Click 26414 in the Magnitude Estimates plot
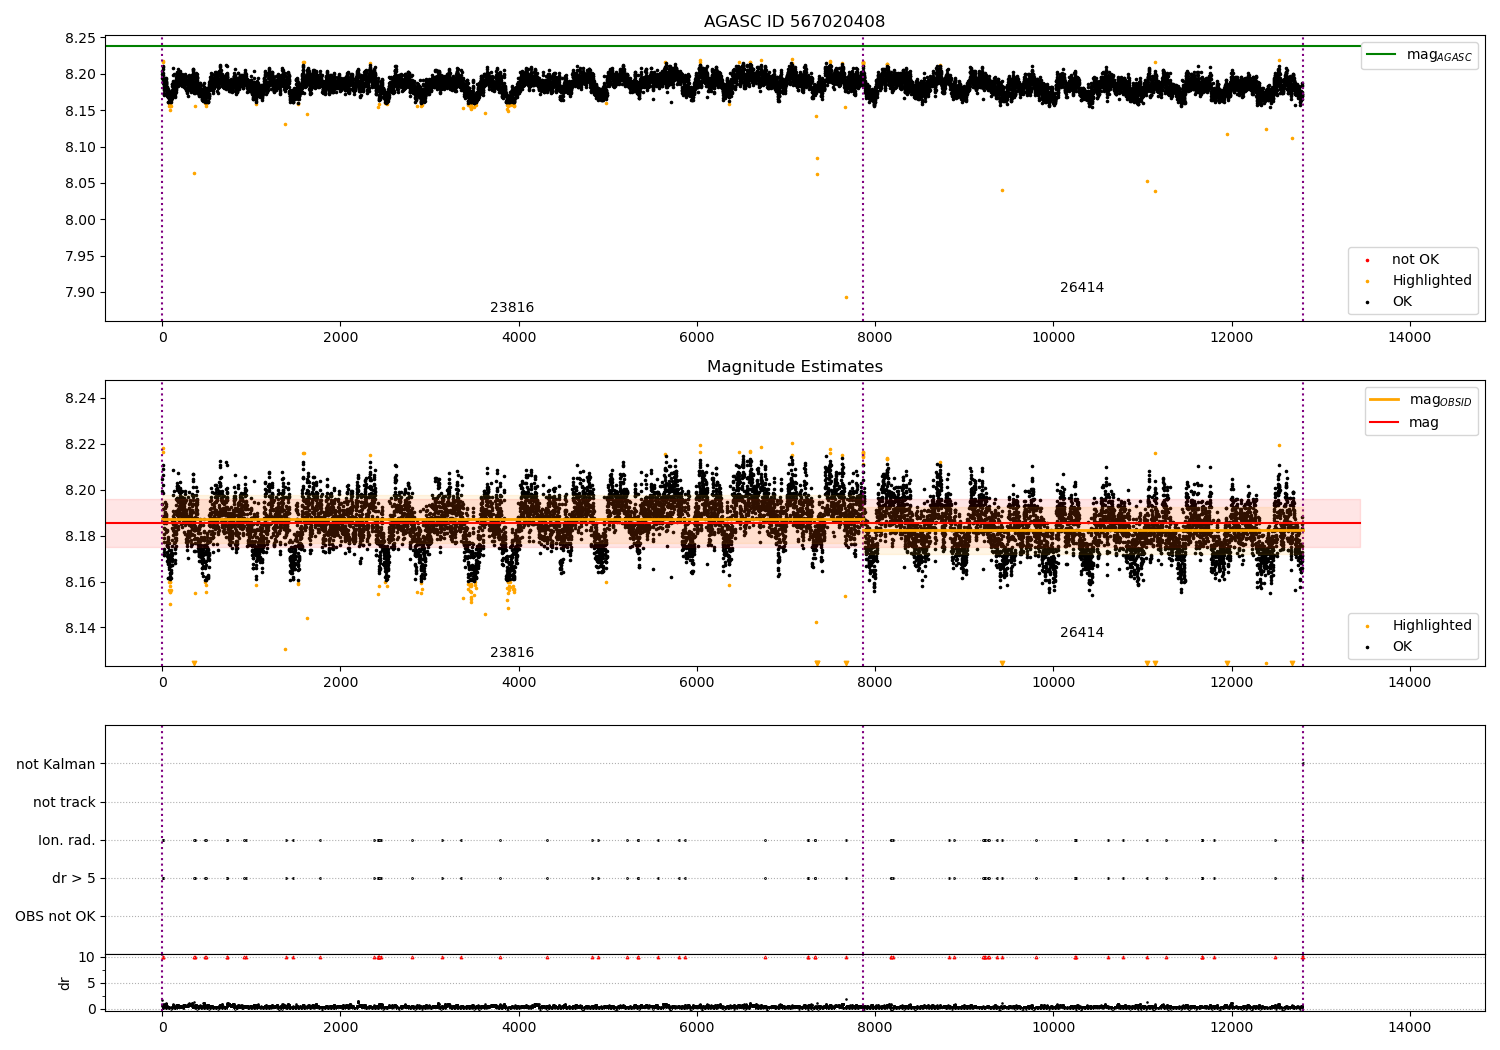1500x1050 pixels. pyautogui.click(x=1082, y=633)
